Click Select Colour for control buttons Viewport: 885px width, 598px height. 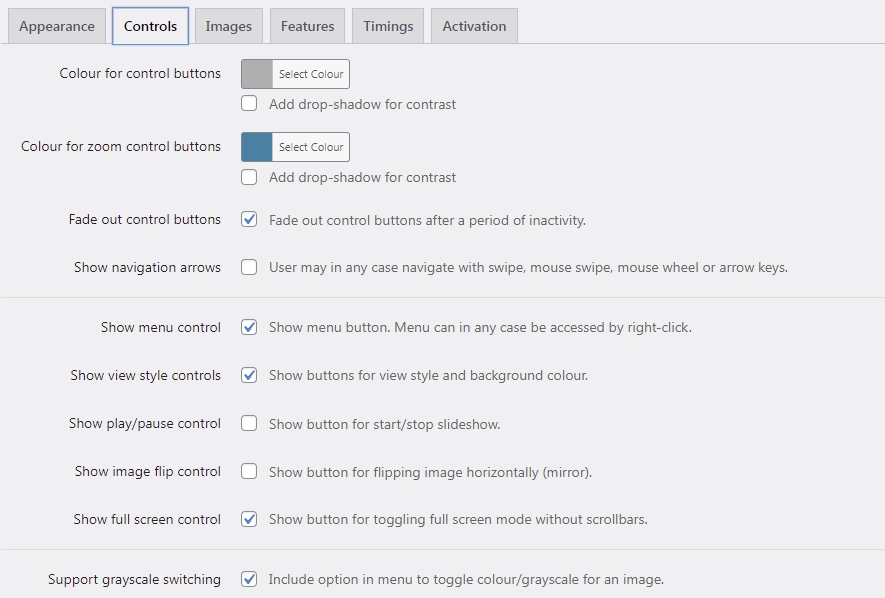[311, 74]
